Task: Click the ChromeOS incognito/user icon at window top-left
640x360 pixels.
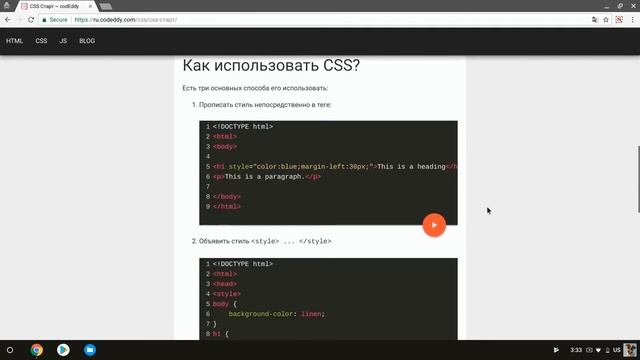Action: tap(7, 6)
